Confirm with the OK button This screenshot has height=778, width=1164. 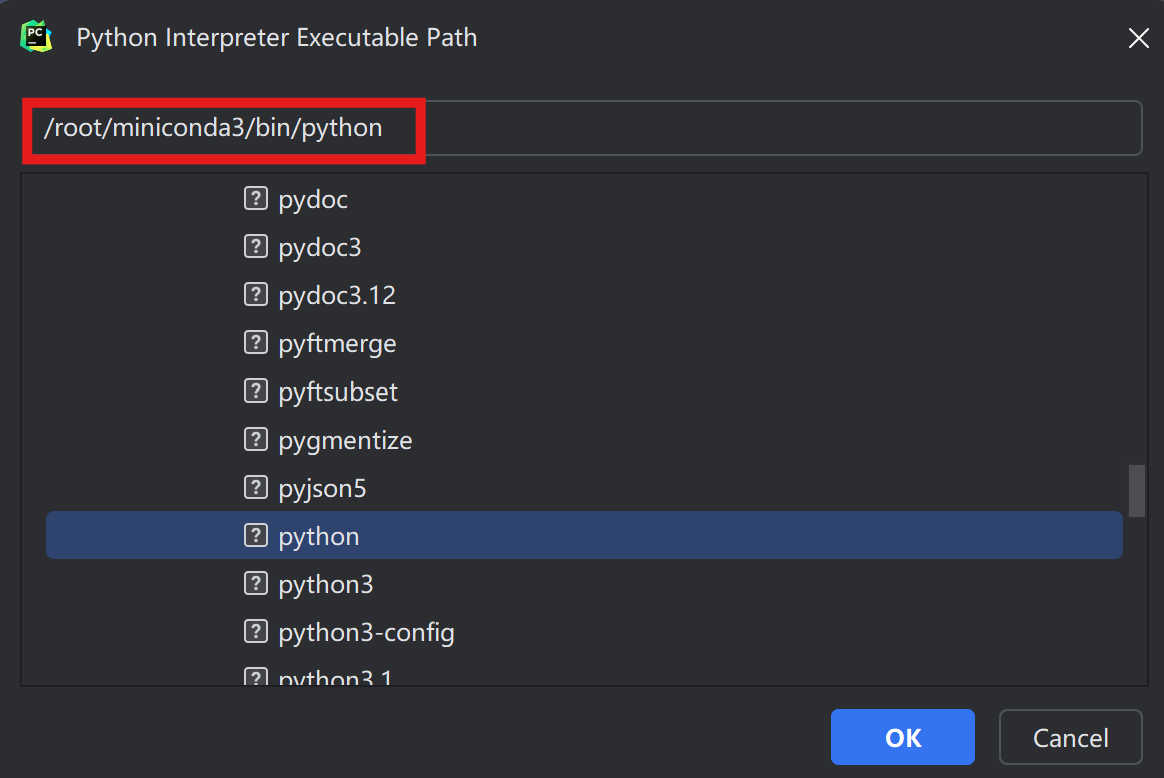coord(902,738)
